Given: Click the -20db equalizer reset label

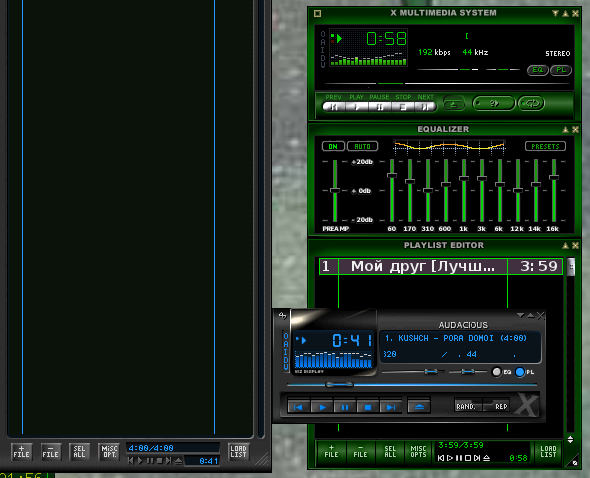Looking at the screenshot, I should 362,220.
